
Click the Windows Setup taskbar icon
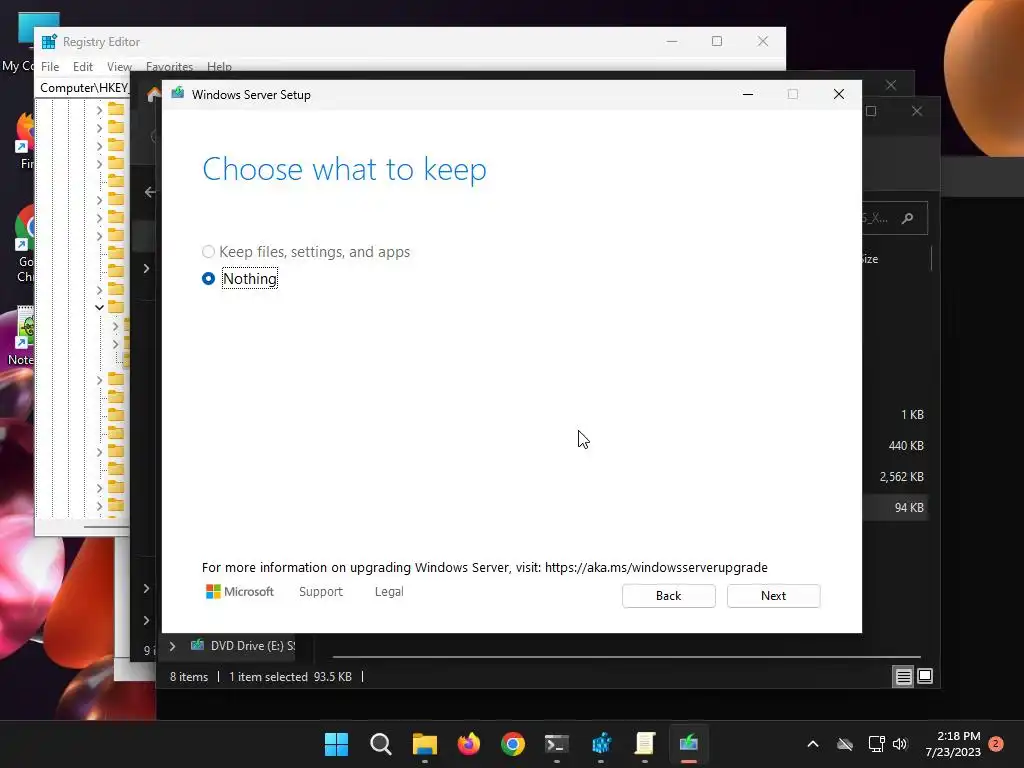point(689,744)
